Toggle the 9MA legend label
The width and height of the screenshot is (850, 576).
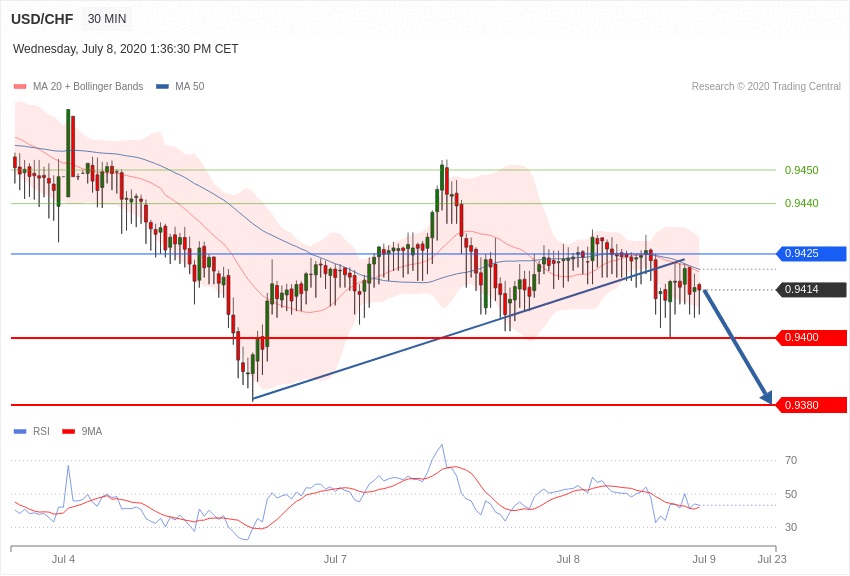click(92, 432)
